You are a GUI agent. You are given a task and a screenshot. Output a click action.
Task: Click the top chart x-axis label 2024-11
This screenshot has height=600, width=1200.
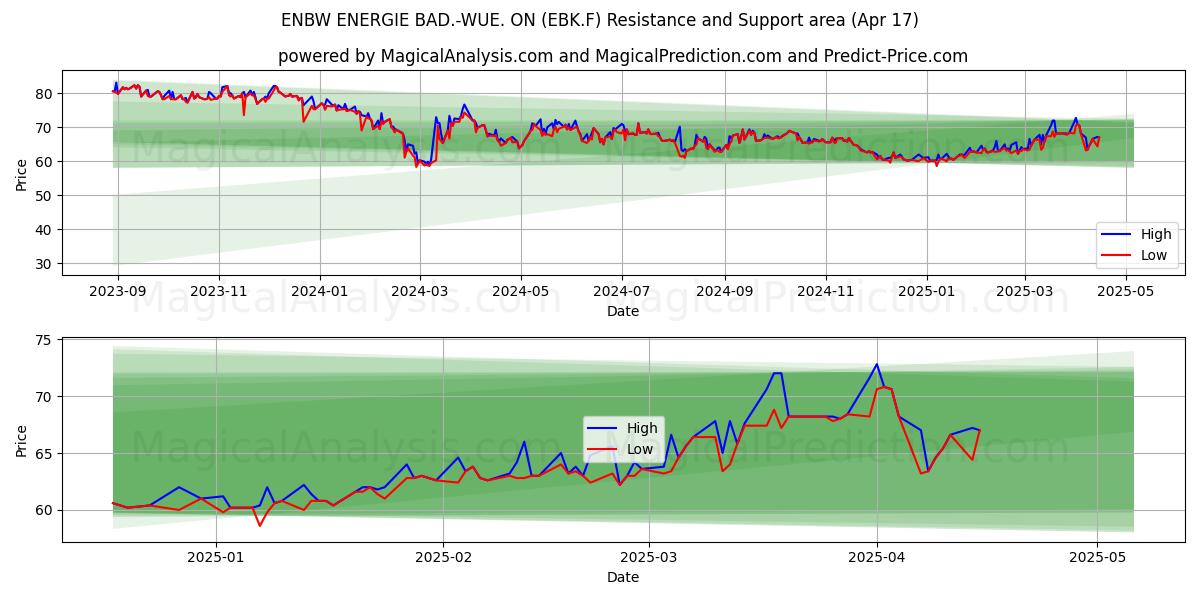[825, 291]
